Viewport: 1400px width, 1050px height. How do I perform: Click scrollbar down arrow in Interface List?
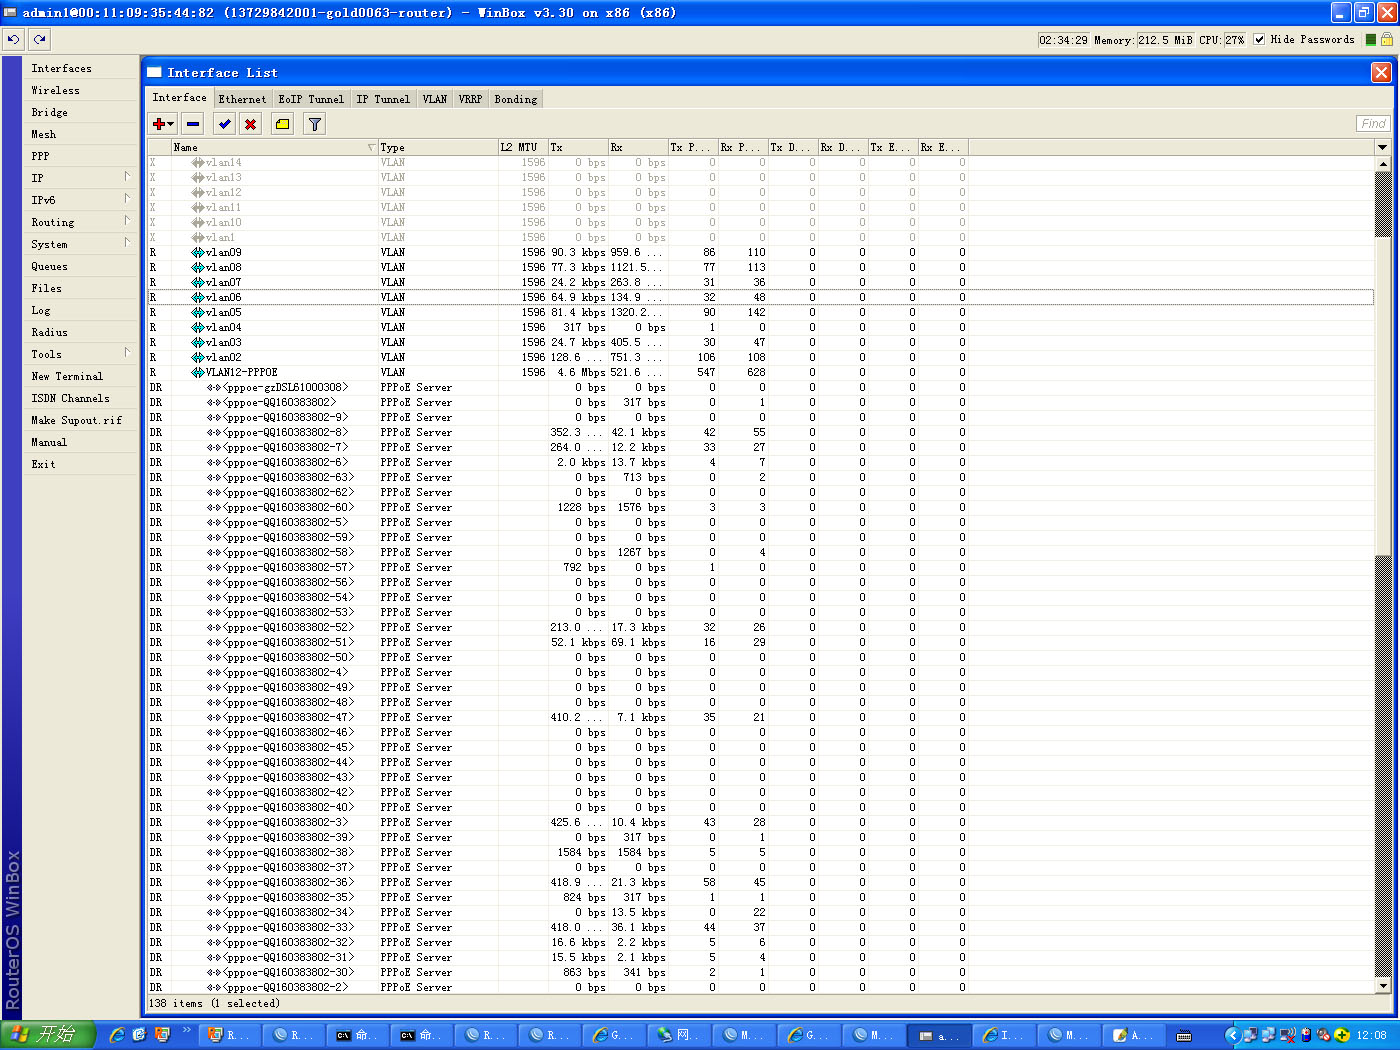coord(1383,986)
